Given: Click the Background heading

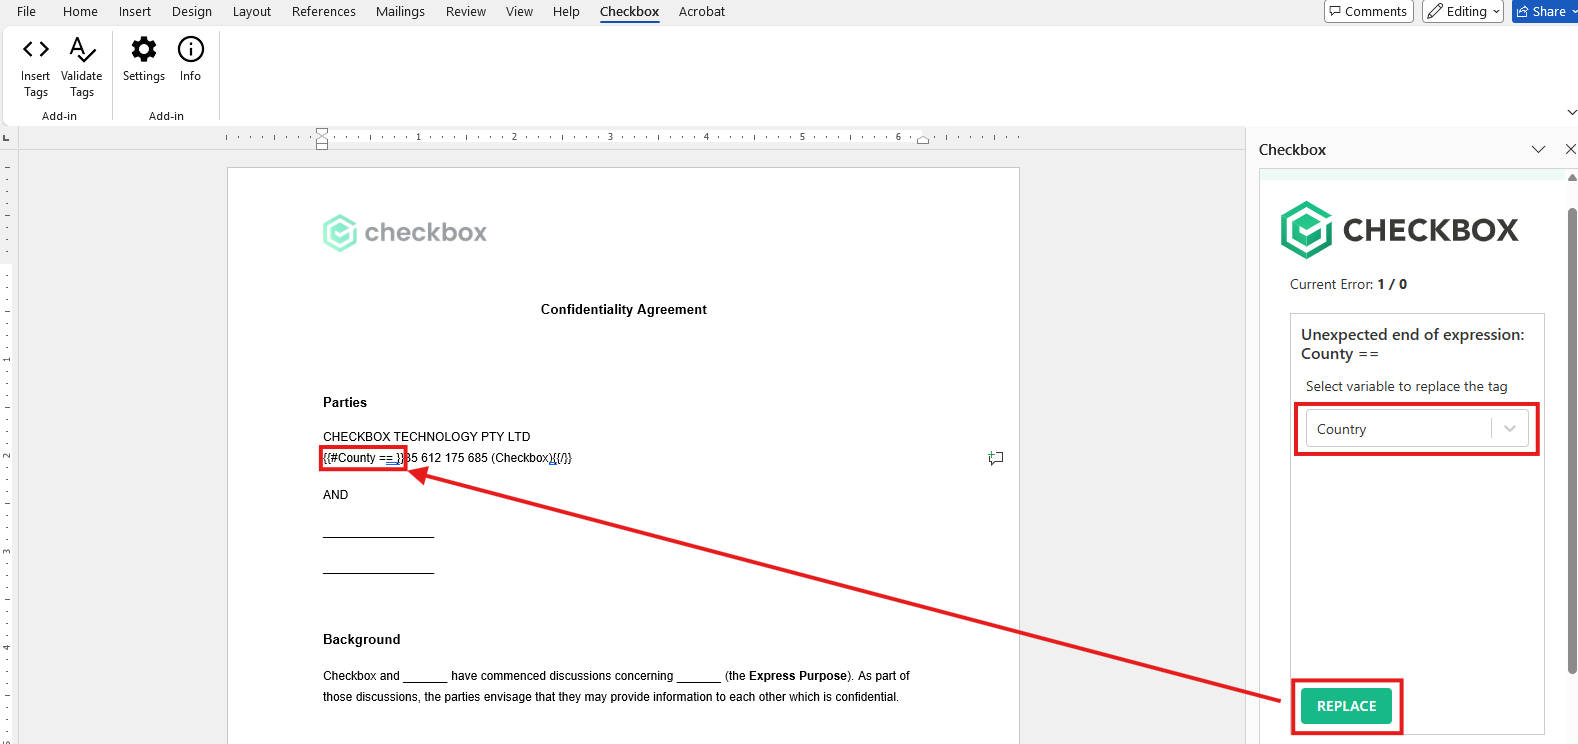Looking at the screenshot, I should coord(361,639).
